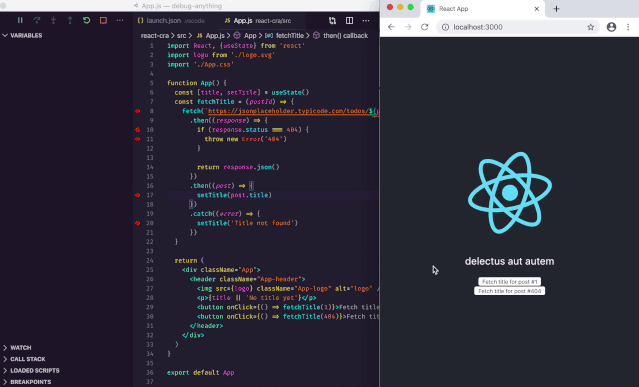This screenshot has height=387, width=639.
Task: Close the React App browser tab
Action: (537, 9)
